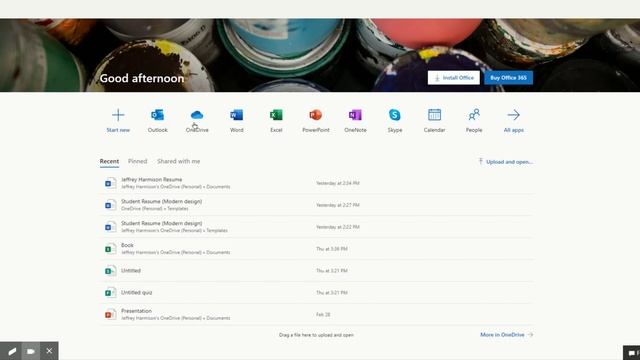Click the Install Office button
This screenshot has height=360, width=640.
pyautogui.click(x=453, y=78)
